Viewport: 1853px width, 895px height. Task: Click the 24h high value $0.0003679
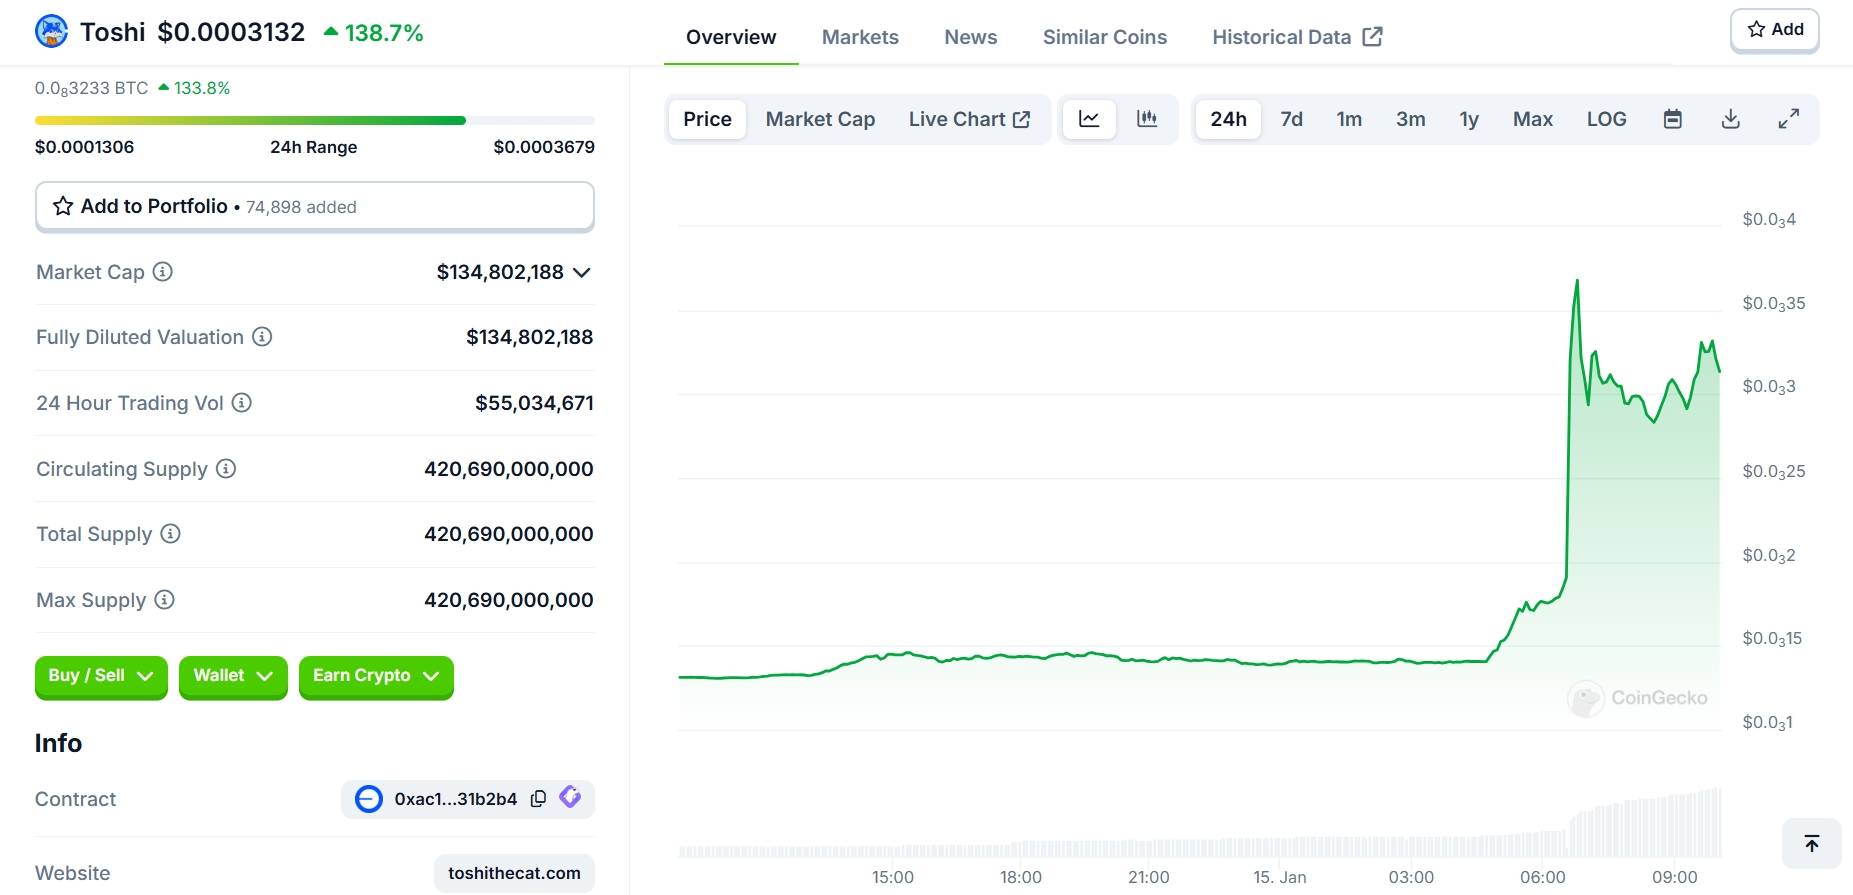(x=544, y=147)
